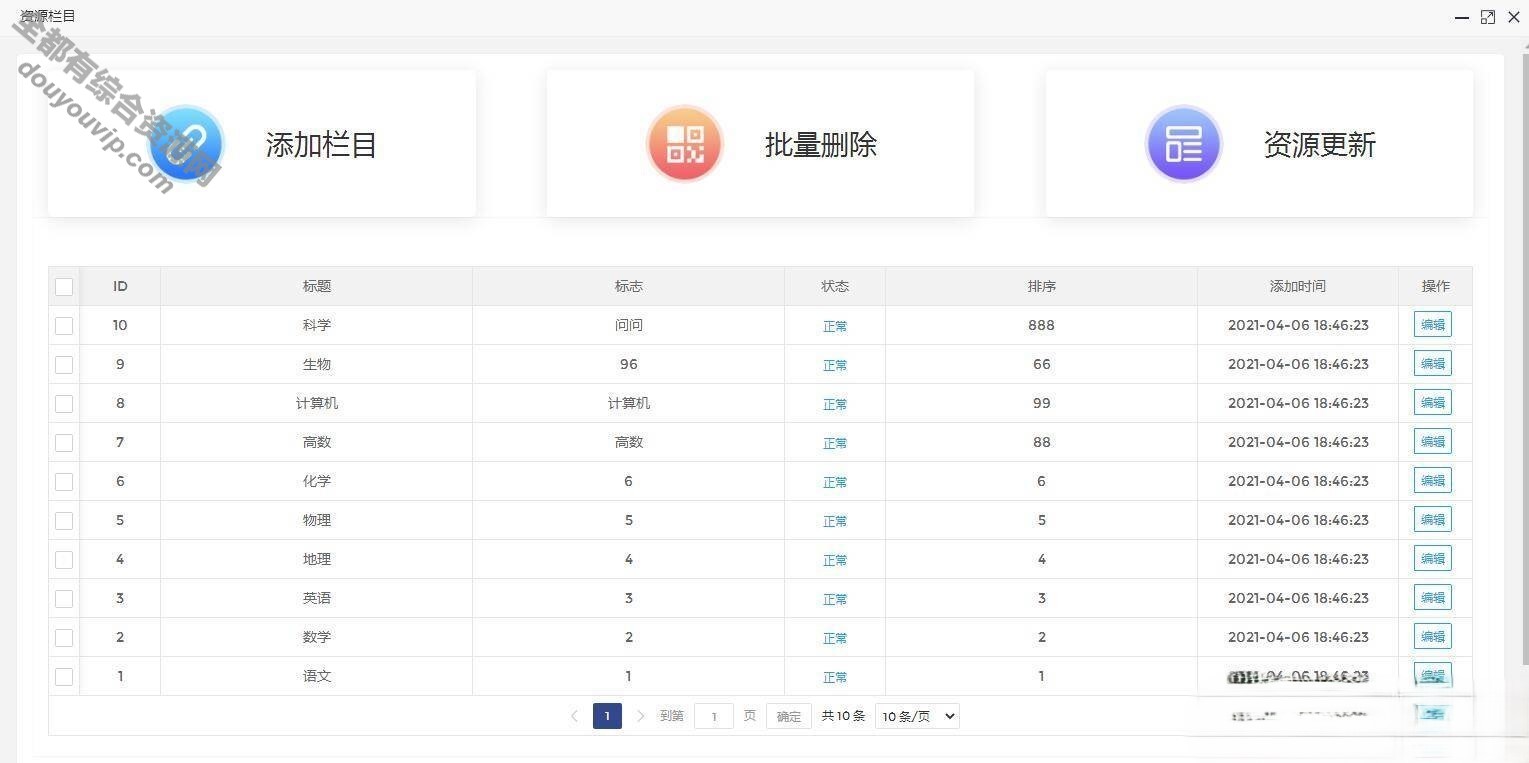Click the orange QR icon for 批量删除
Image resolution: width=1529 pixels, height=763 pixels.
[685, 144]
